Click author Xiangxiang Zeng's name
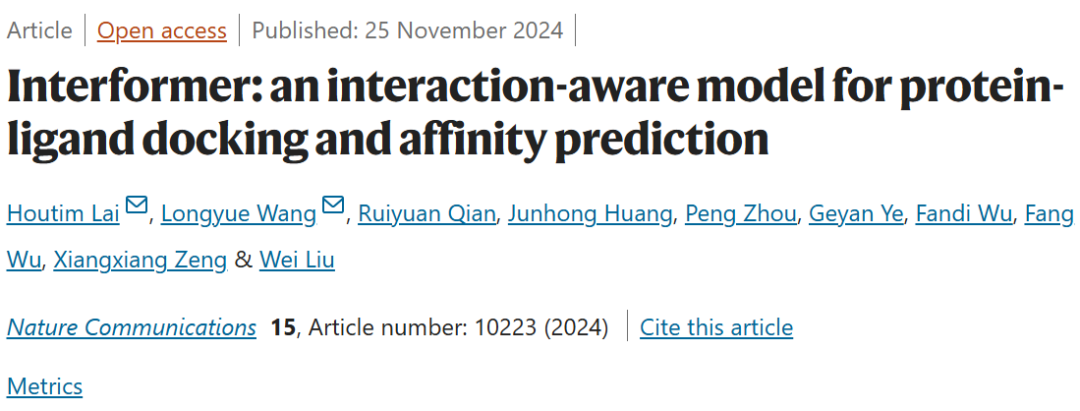 [x=139, y=261]
